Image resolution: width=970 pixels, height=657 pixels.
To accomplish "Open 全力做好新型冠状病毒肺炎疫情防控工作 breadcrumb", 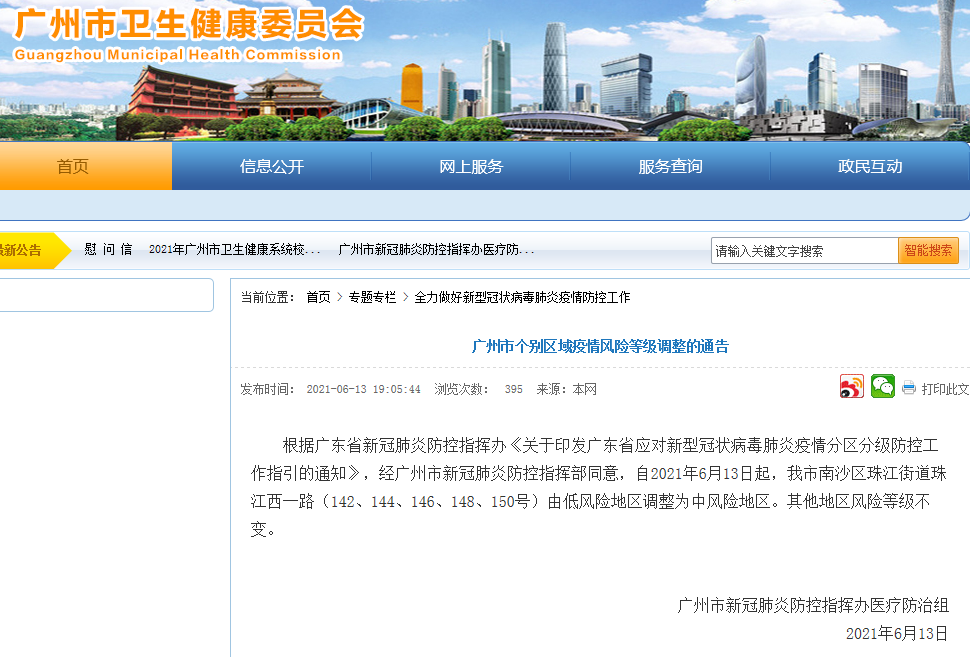I will (x=522, y=297).
